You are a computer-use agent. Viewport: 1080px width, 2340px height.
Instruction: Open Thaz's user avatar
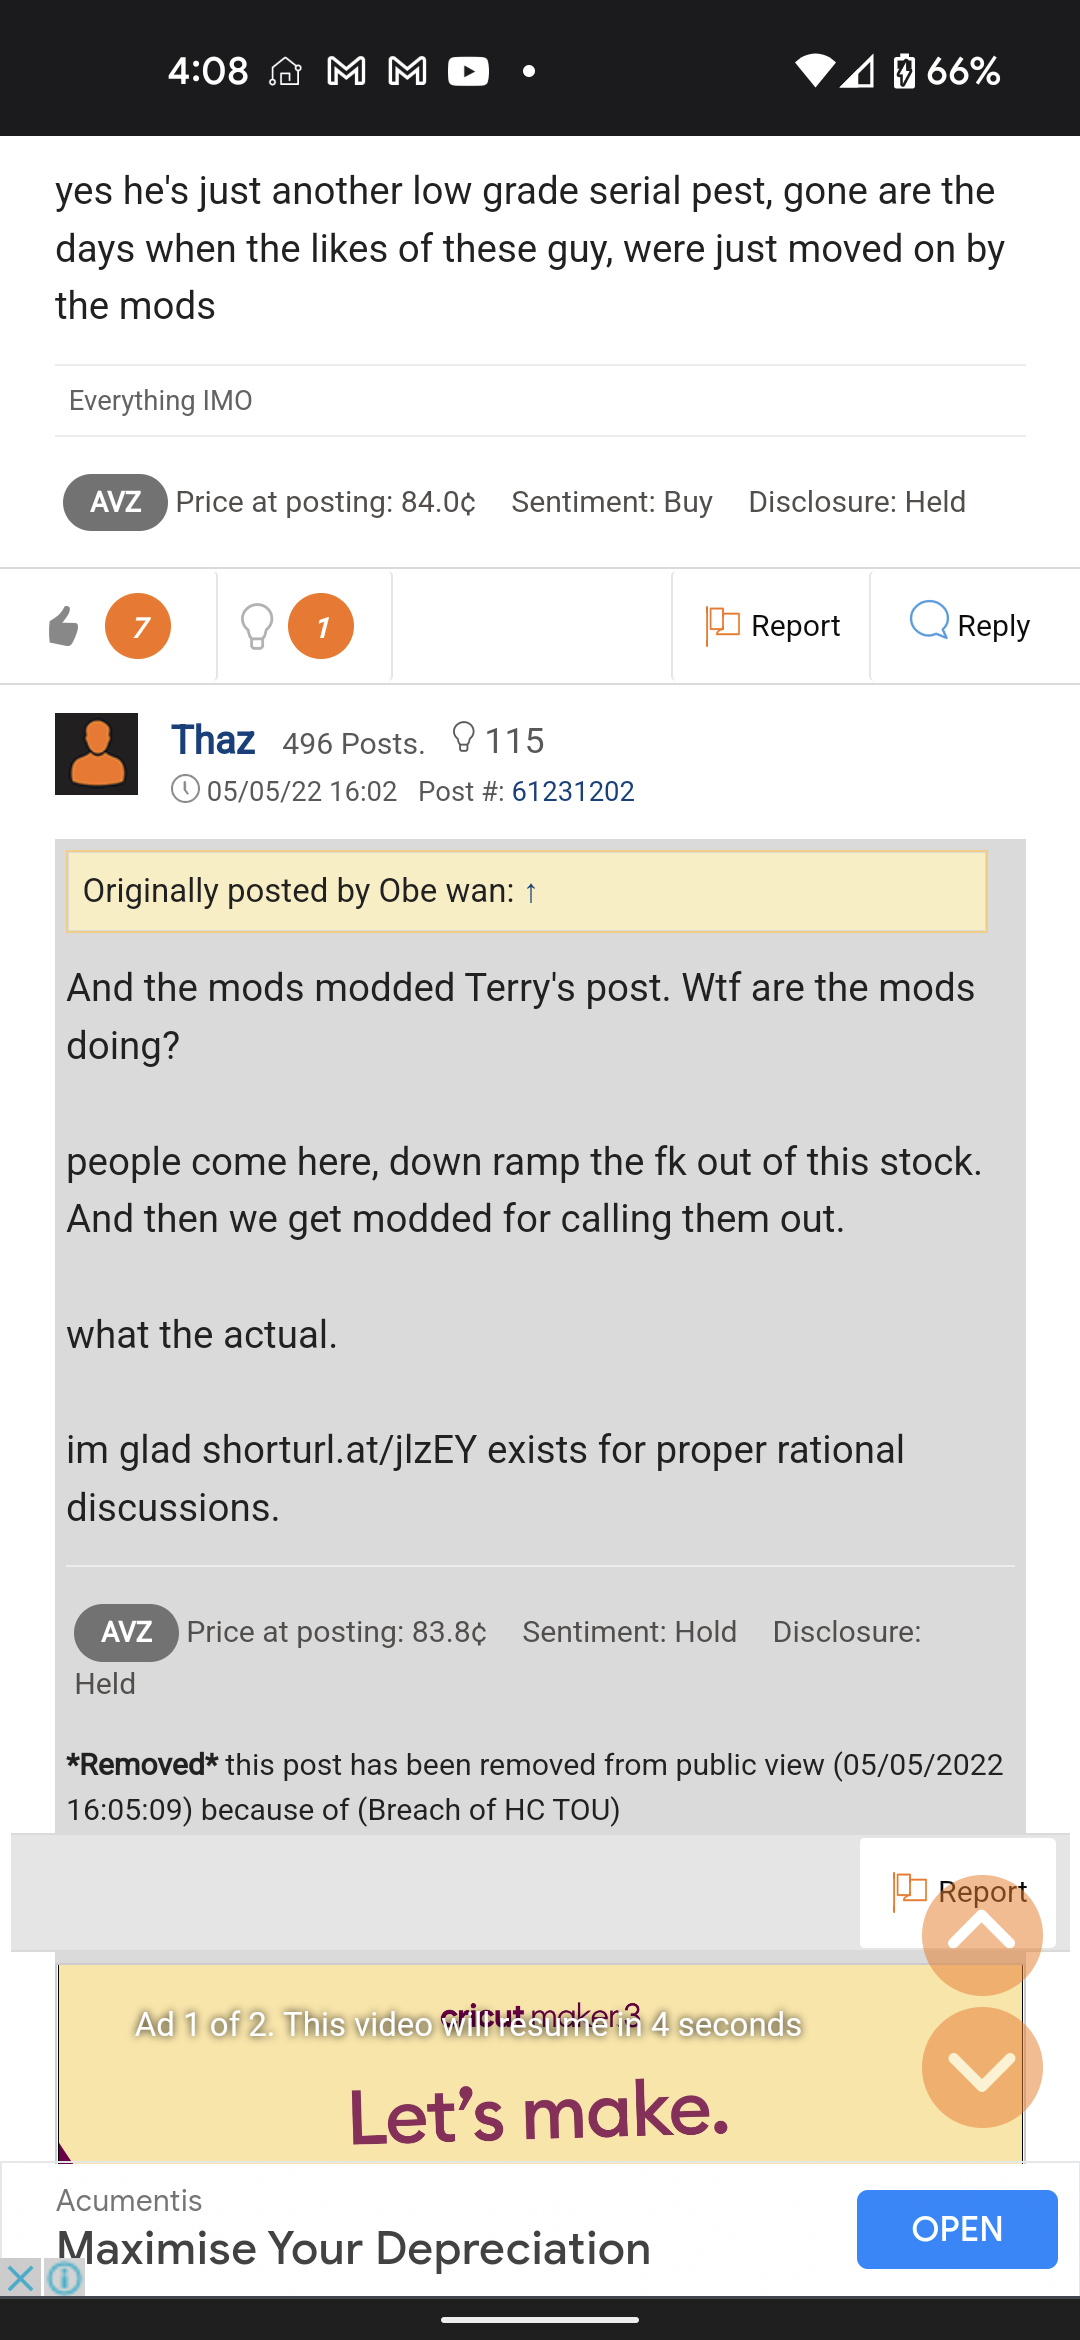(x=96, y=754)
